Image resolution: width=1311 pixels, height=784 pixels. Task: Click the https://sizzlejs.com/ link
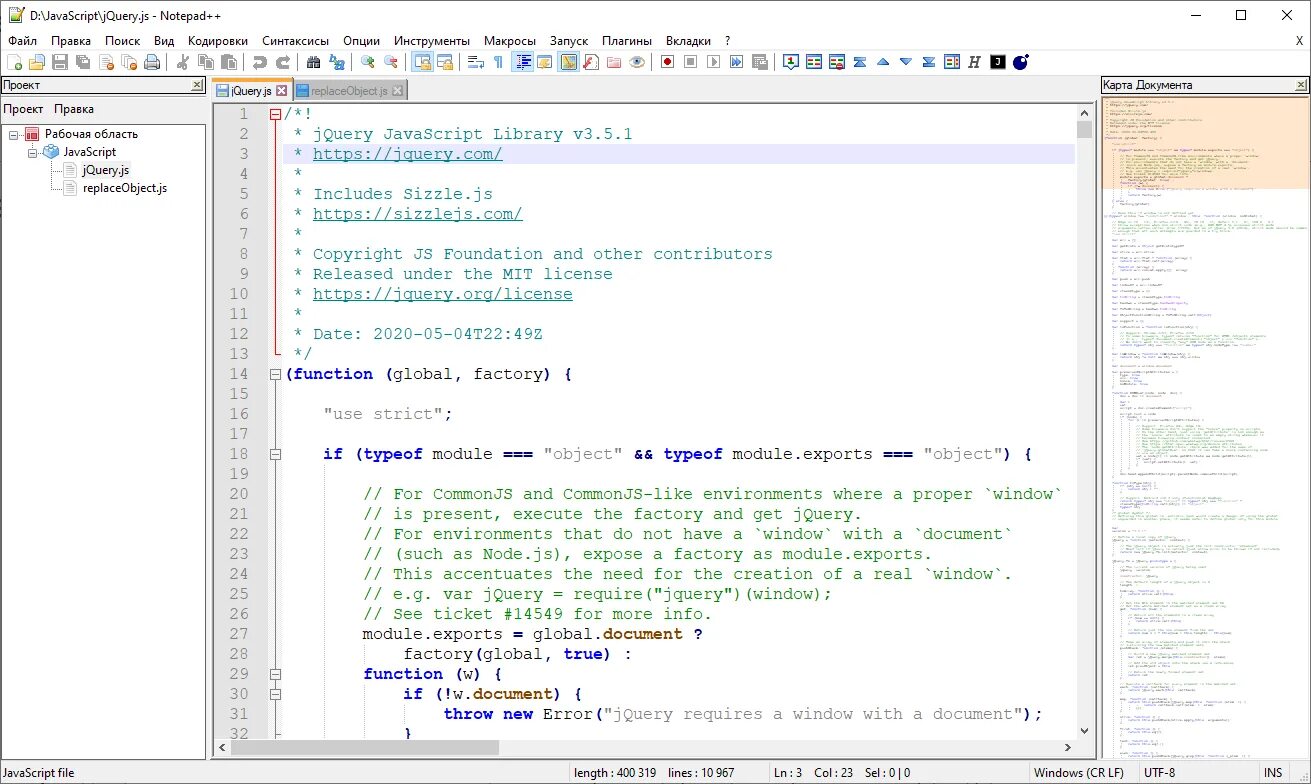(417, 214)
